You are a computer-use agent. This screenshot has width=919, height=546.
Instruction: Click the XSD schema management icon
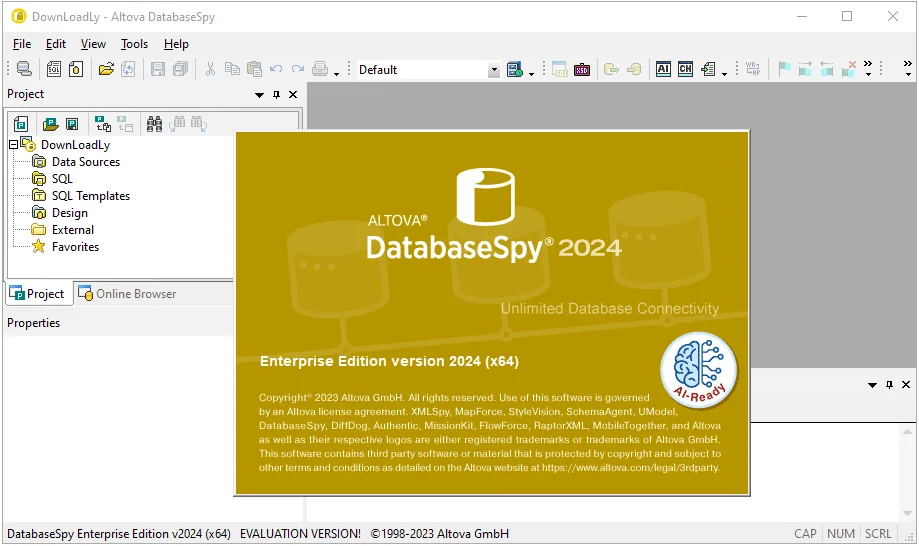pos(582,70)
